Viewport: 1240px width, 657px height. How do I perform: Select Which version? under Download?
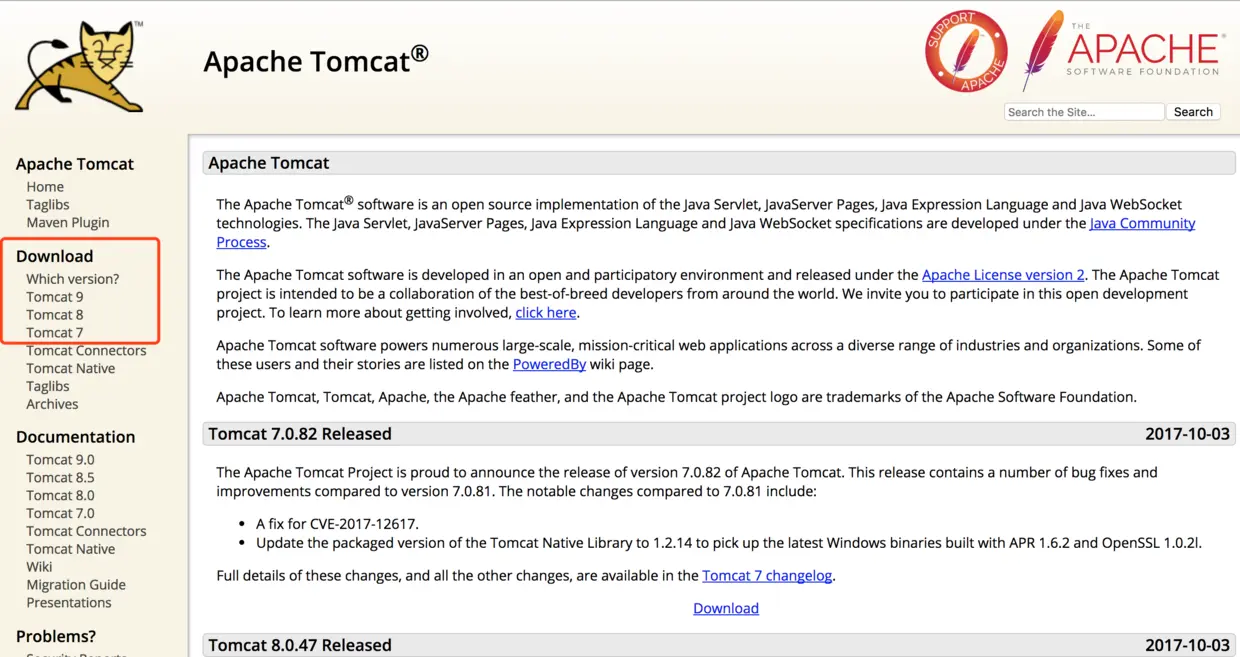(x=72, y=279)
